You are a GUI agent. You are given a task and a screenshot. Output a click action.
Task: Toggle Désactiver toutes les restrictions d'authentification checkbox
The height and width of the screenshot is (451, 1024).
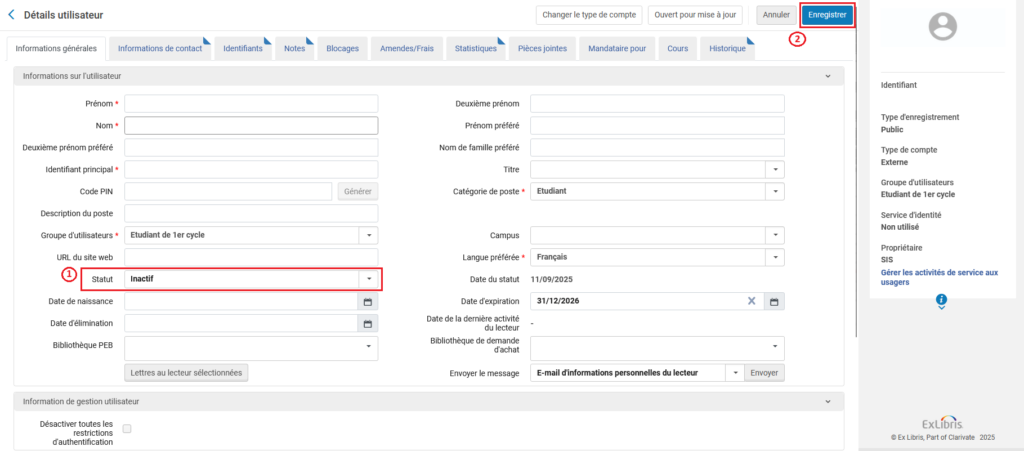(x=127, y=428)
